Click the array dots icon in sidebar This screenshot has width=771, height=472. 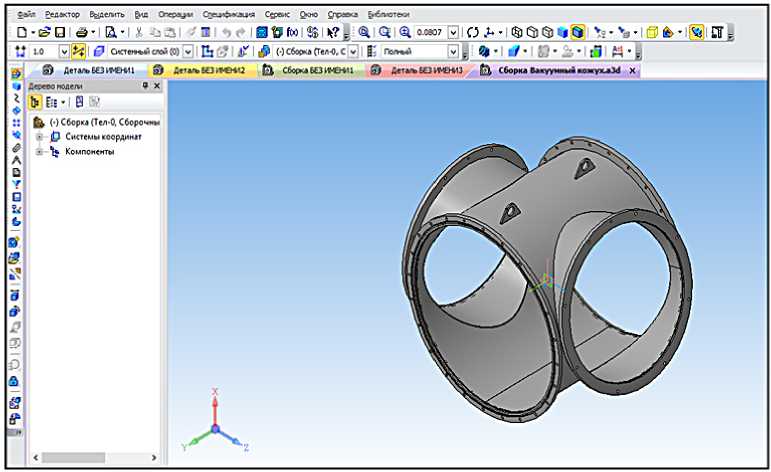click(16, 122)
